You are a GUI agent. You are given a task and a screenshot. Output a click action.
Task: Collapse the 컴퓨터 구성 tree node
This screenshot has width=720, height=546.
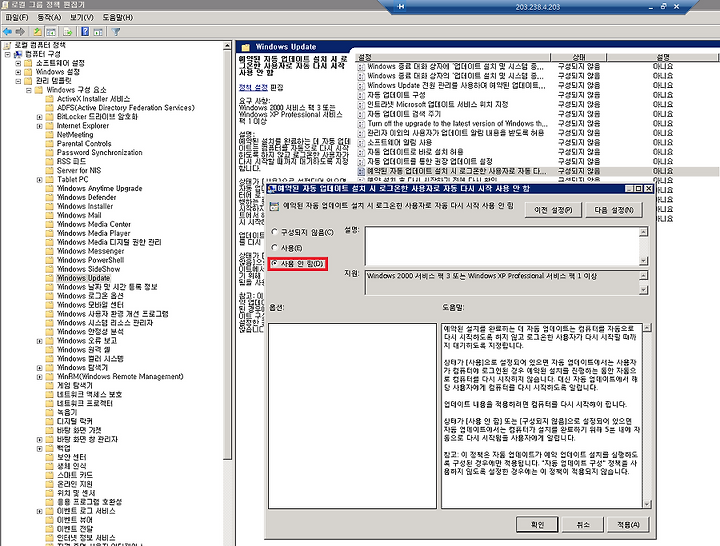tap(7, 54)
